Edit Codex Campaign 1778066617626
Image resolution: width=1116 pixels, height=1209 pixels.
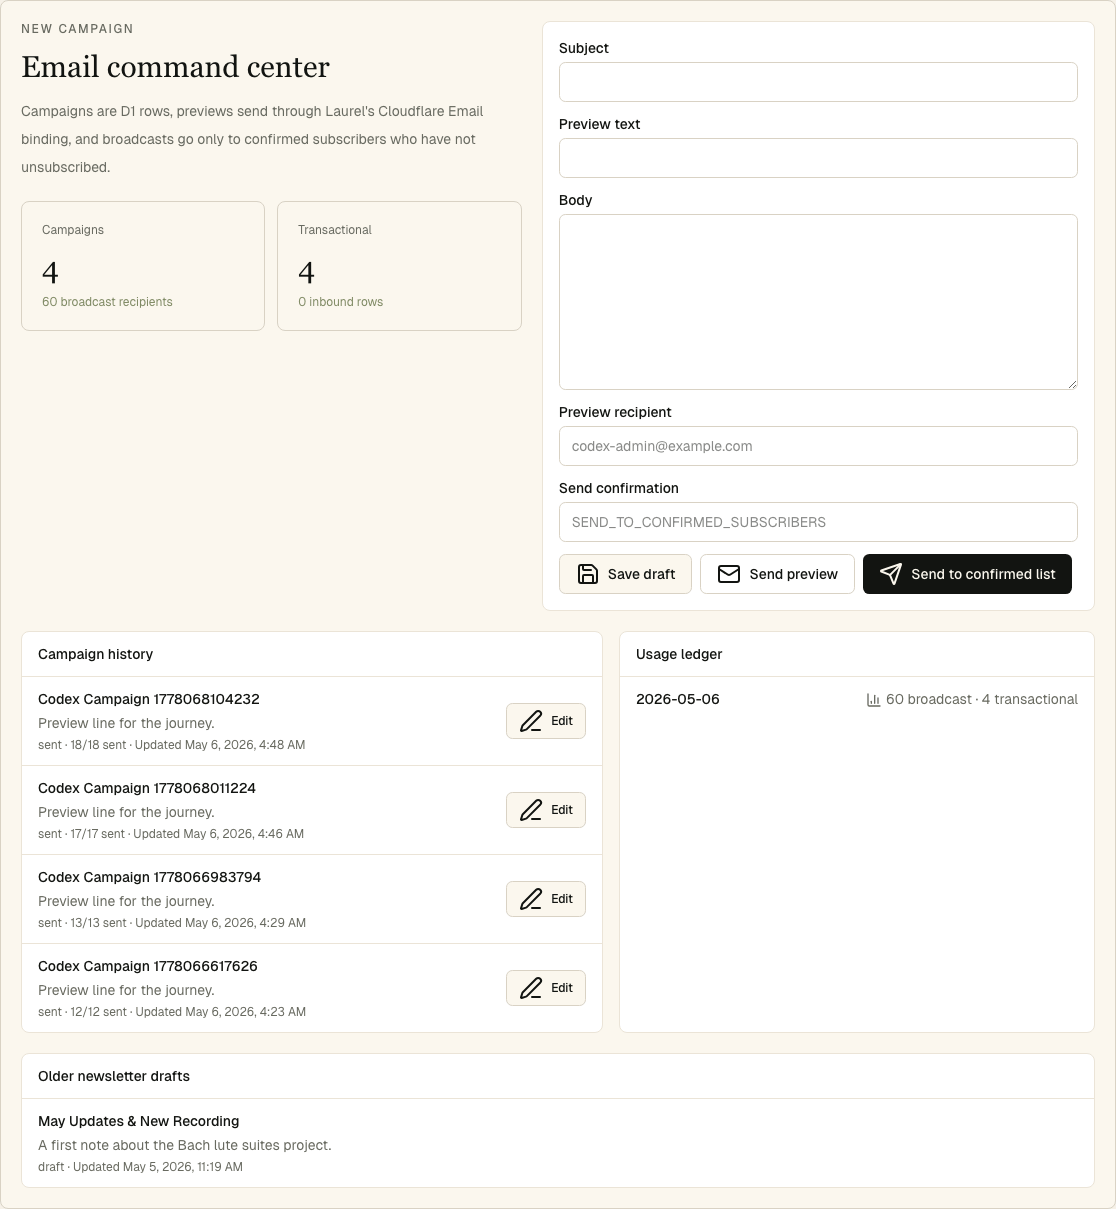pos(546,988)
